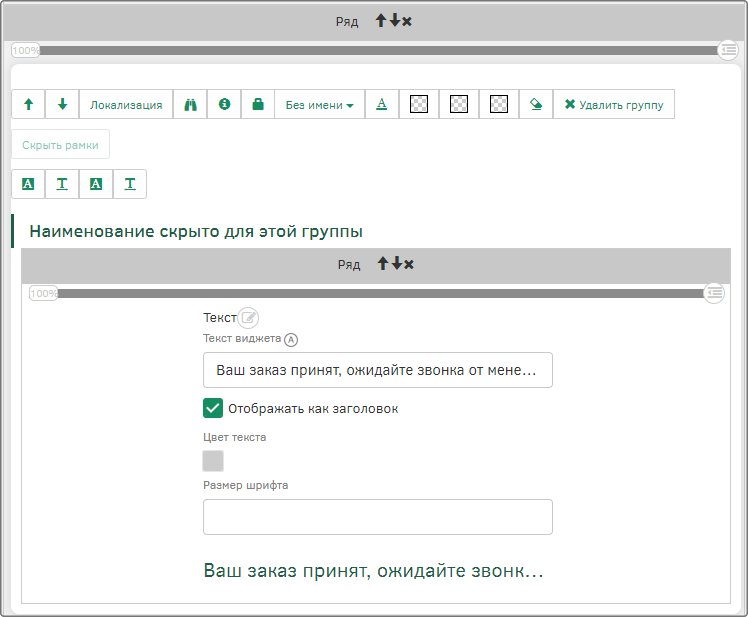Screen dimensions: 748x617
Task: Click the inner row 100% width label
Action: tap(43, 293)
